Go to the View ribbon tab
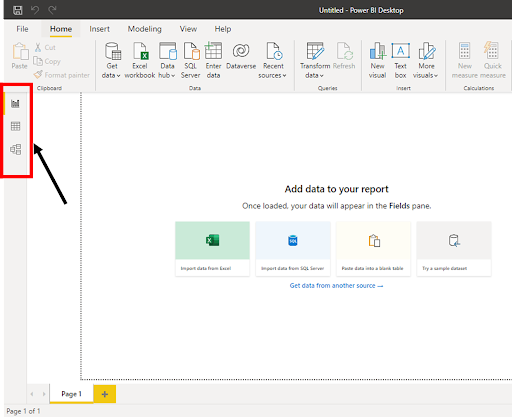The width and height of the screenshot is (512, 417). click(188, 29)
